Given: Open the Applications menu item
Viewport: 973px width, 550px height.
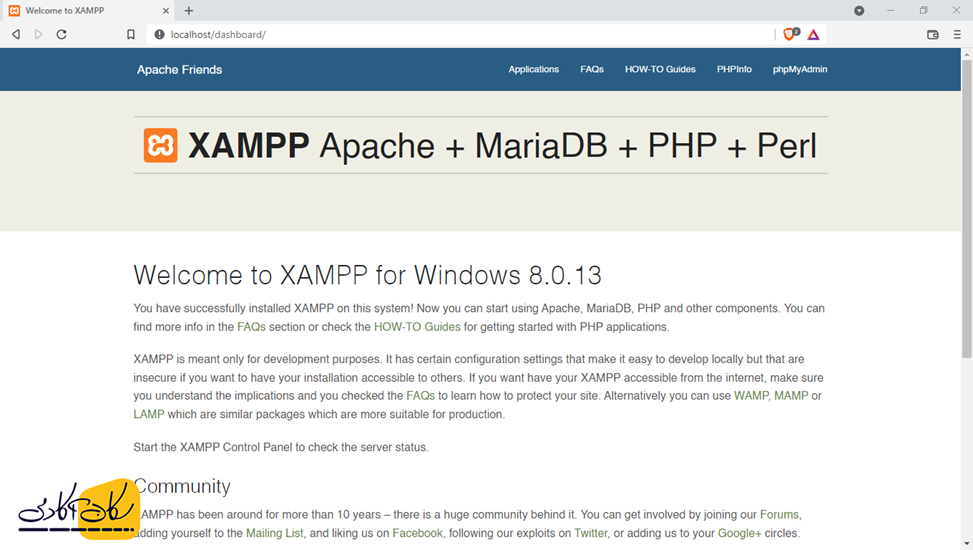Looking at the screenshot, I should click(534, 70).
